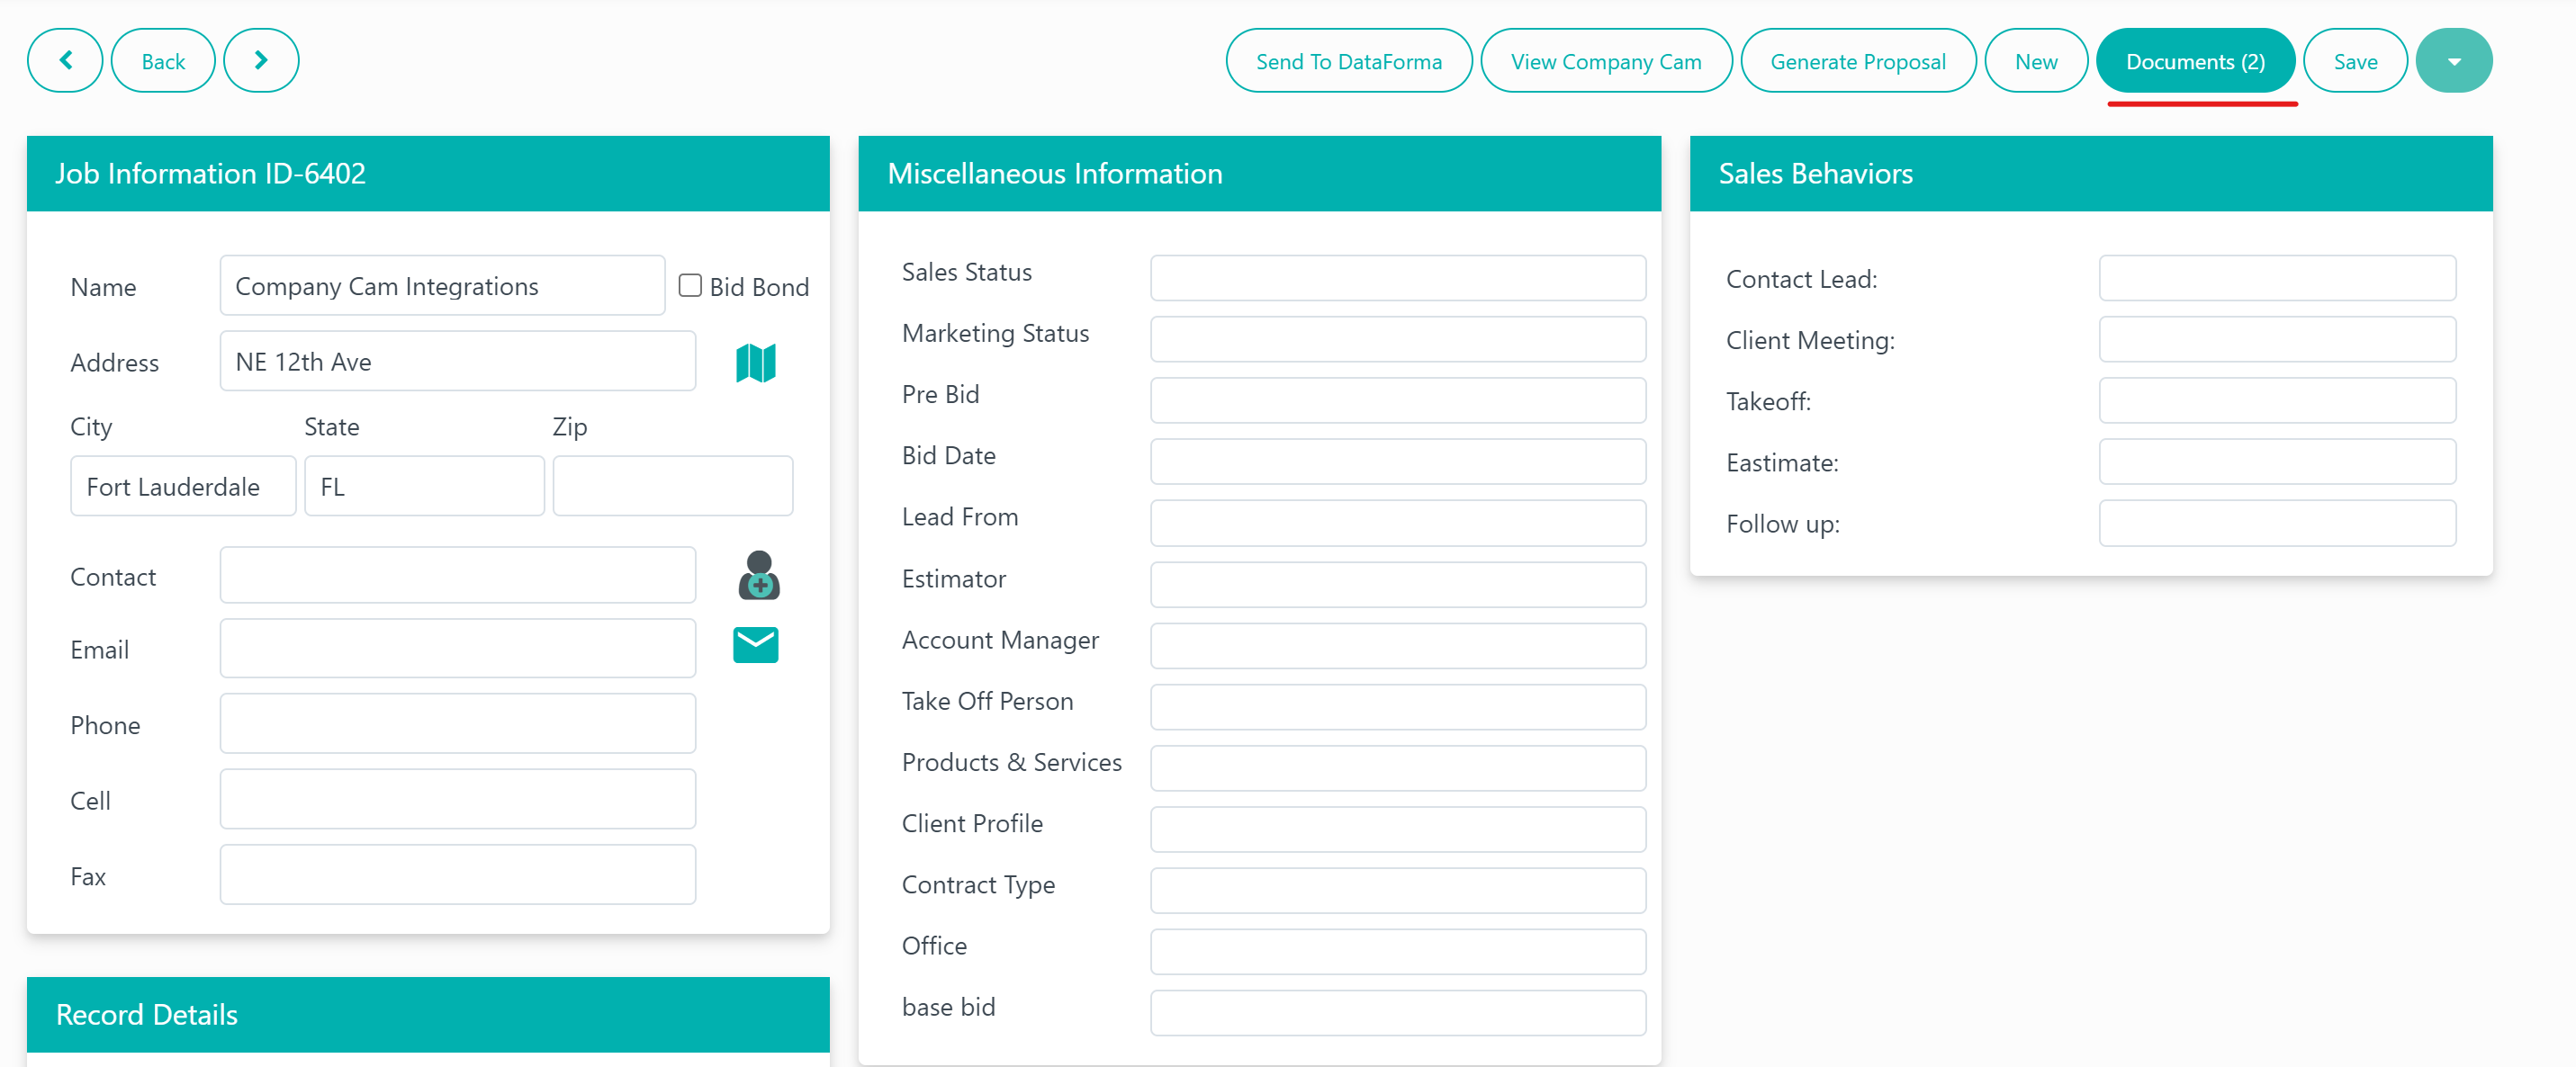This screenshot has width=2576, height=1067.
Task: Select the Office field
Action: tap(1397, 952)
